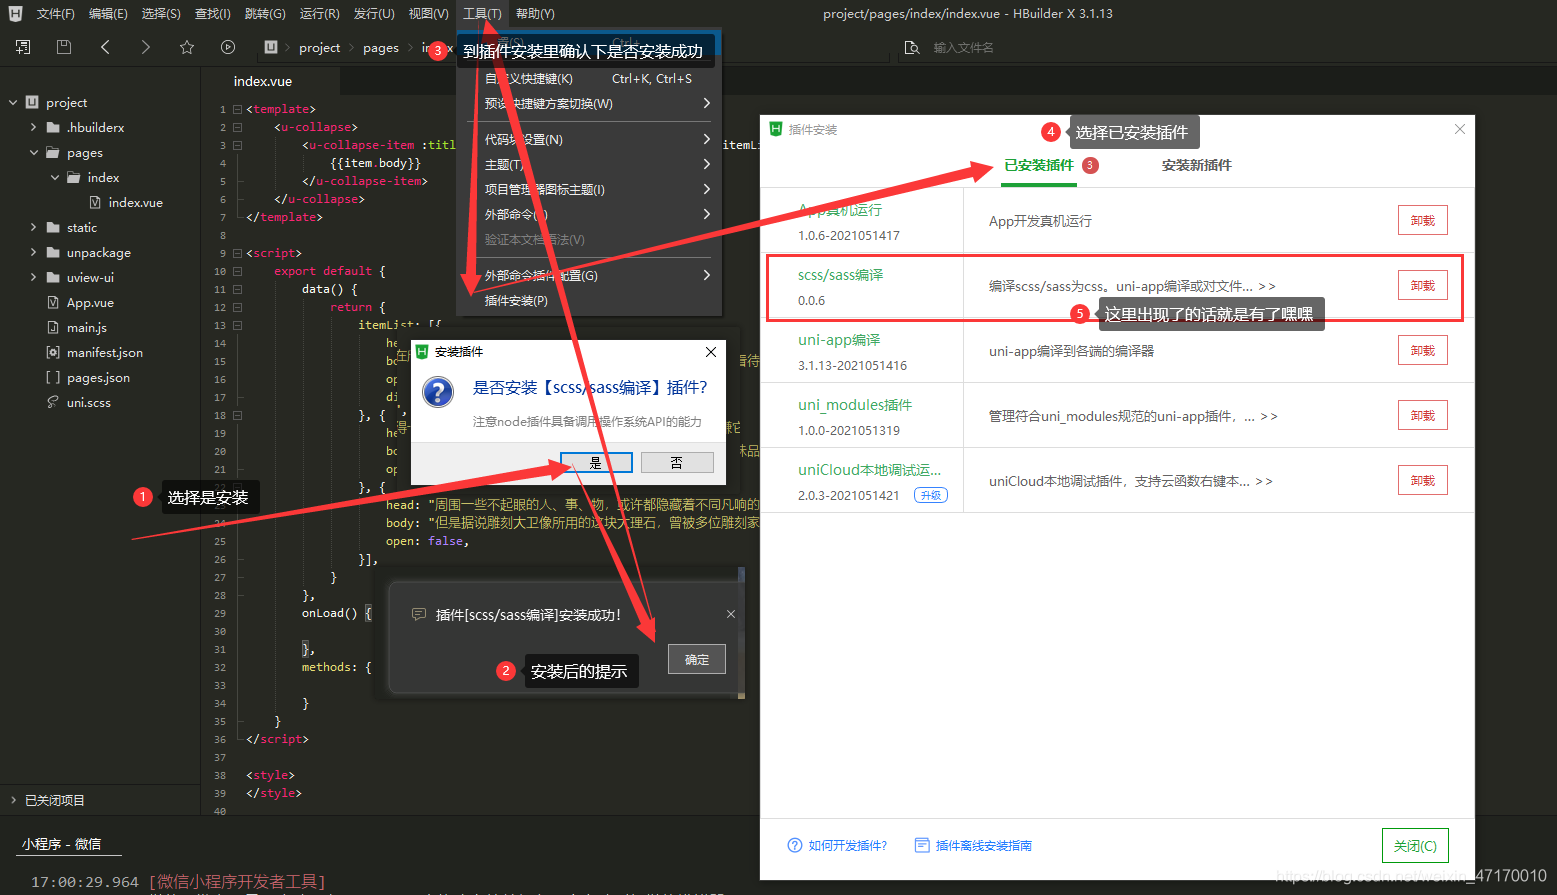Go back with the left arrow icon

coord(105,47)
